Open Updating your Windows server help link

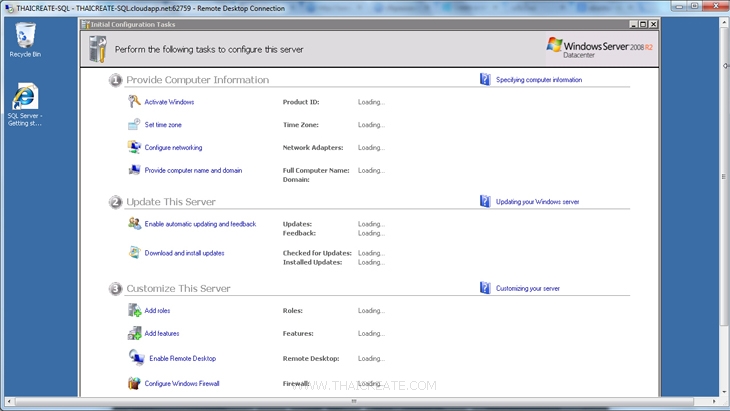537,201
